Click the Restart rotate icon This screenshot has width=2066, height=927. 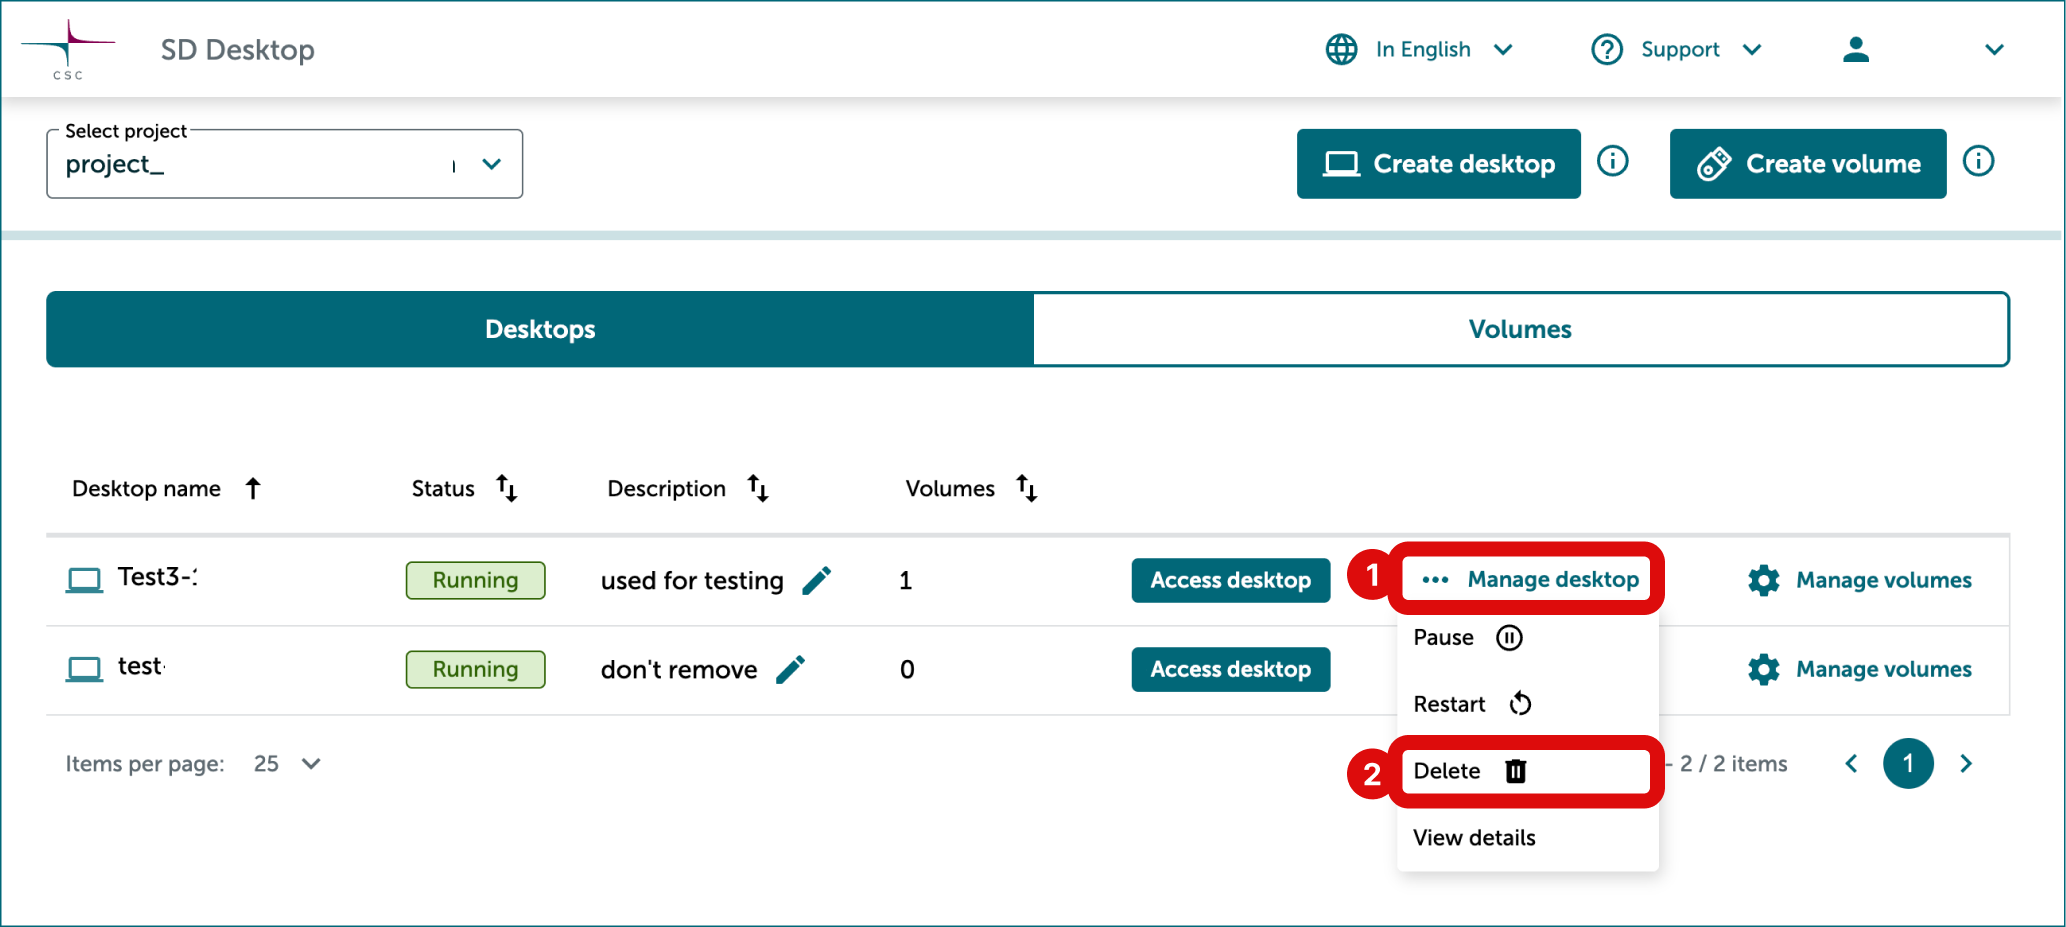click(1521, 704)
